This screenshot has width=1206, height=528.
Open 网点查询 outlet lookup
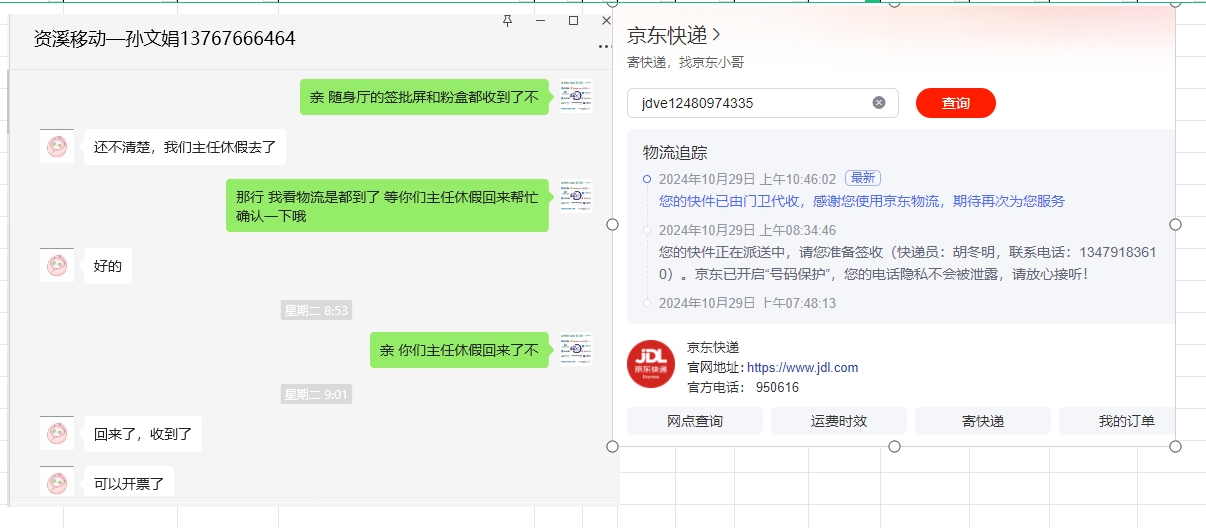(695, 421)
